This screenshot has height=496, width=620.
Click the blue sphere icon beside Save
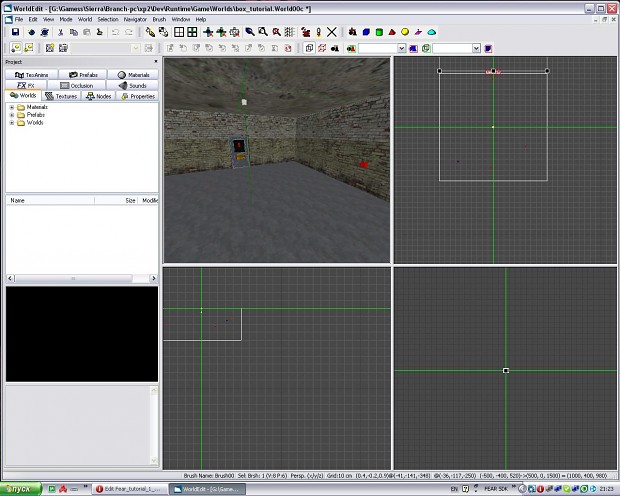(x=31, y=32)
